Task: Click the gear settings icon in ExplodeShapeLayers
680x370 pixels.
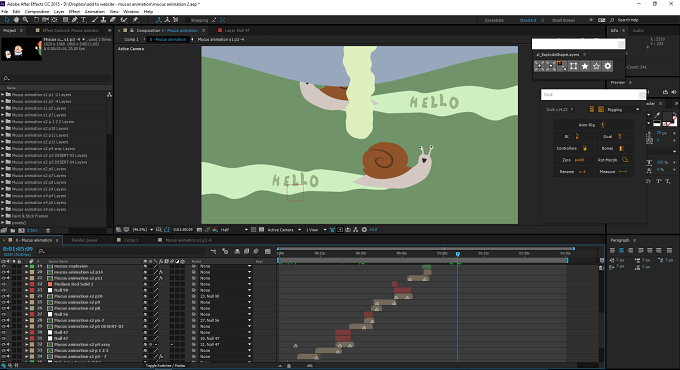Action: point(608,66)
